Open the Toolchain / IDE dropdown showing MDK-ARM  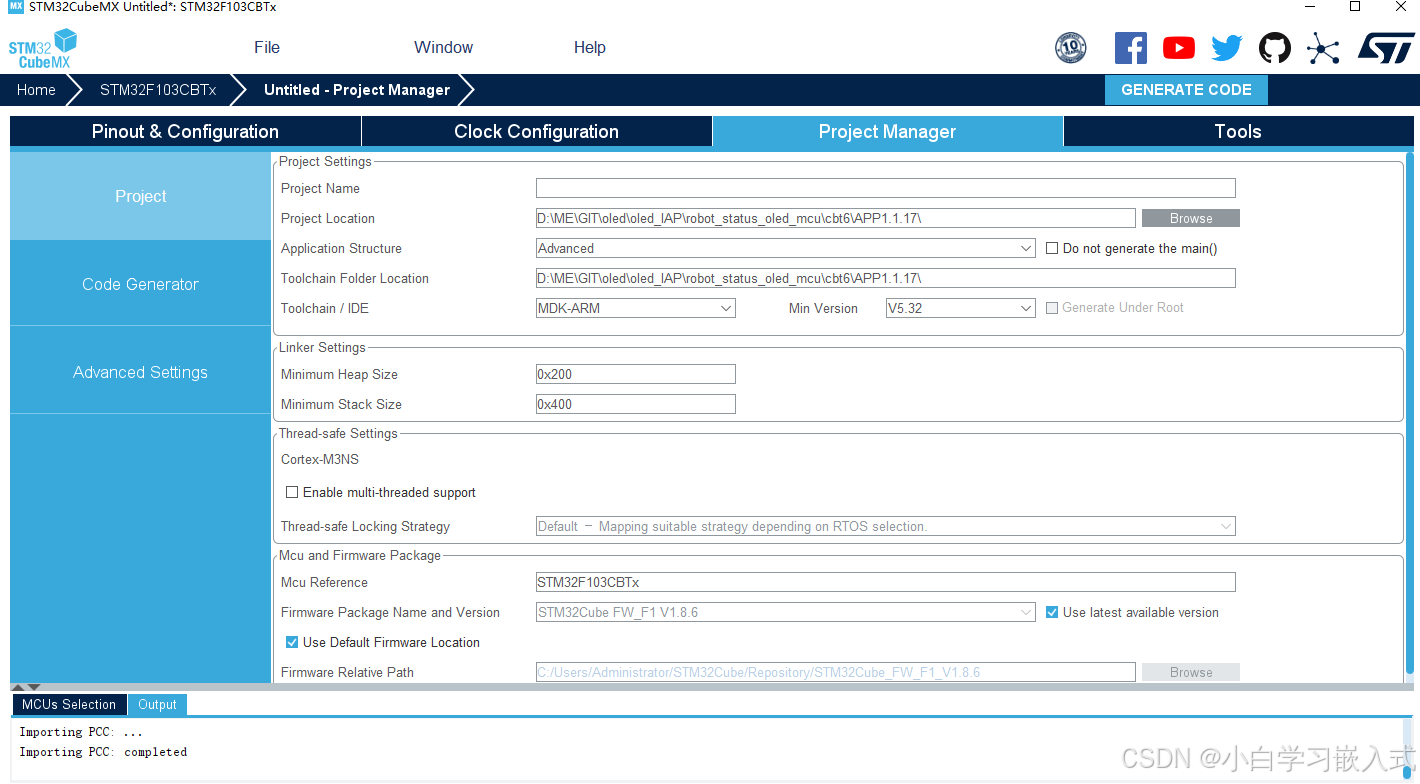pos(636,308)
